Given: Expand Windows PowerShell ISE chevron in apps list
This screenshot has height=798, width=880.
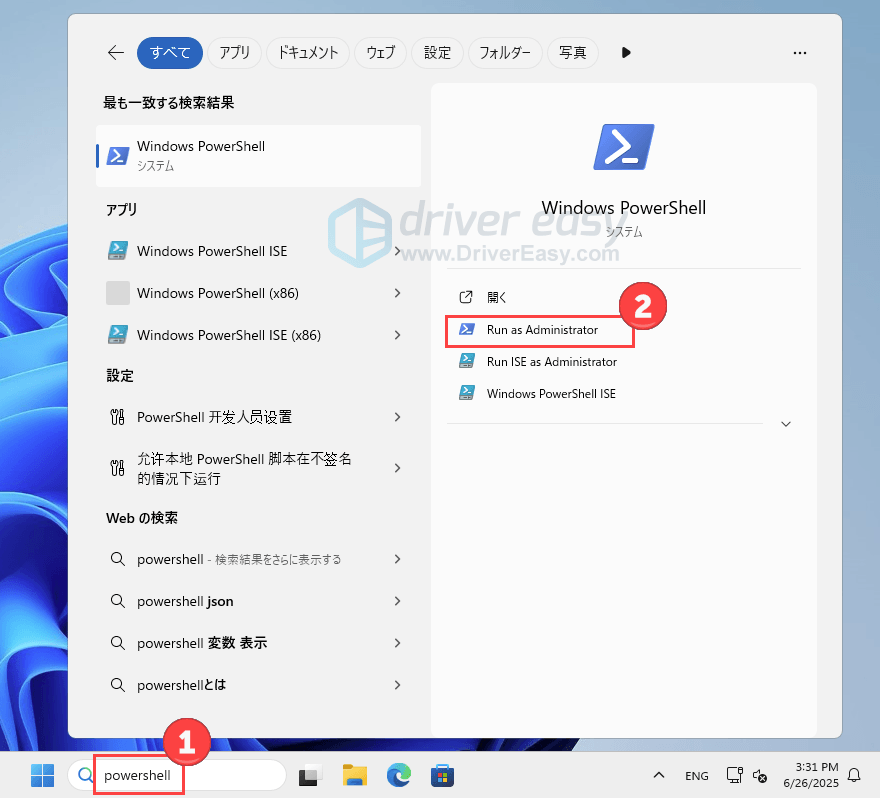Looking at the screenshot, I should point(397,251).
